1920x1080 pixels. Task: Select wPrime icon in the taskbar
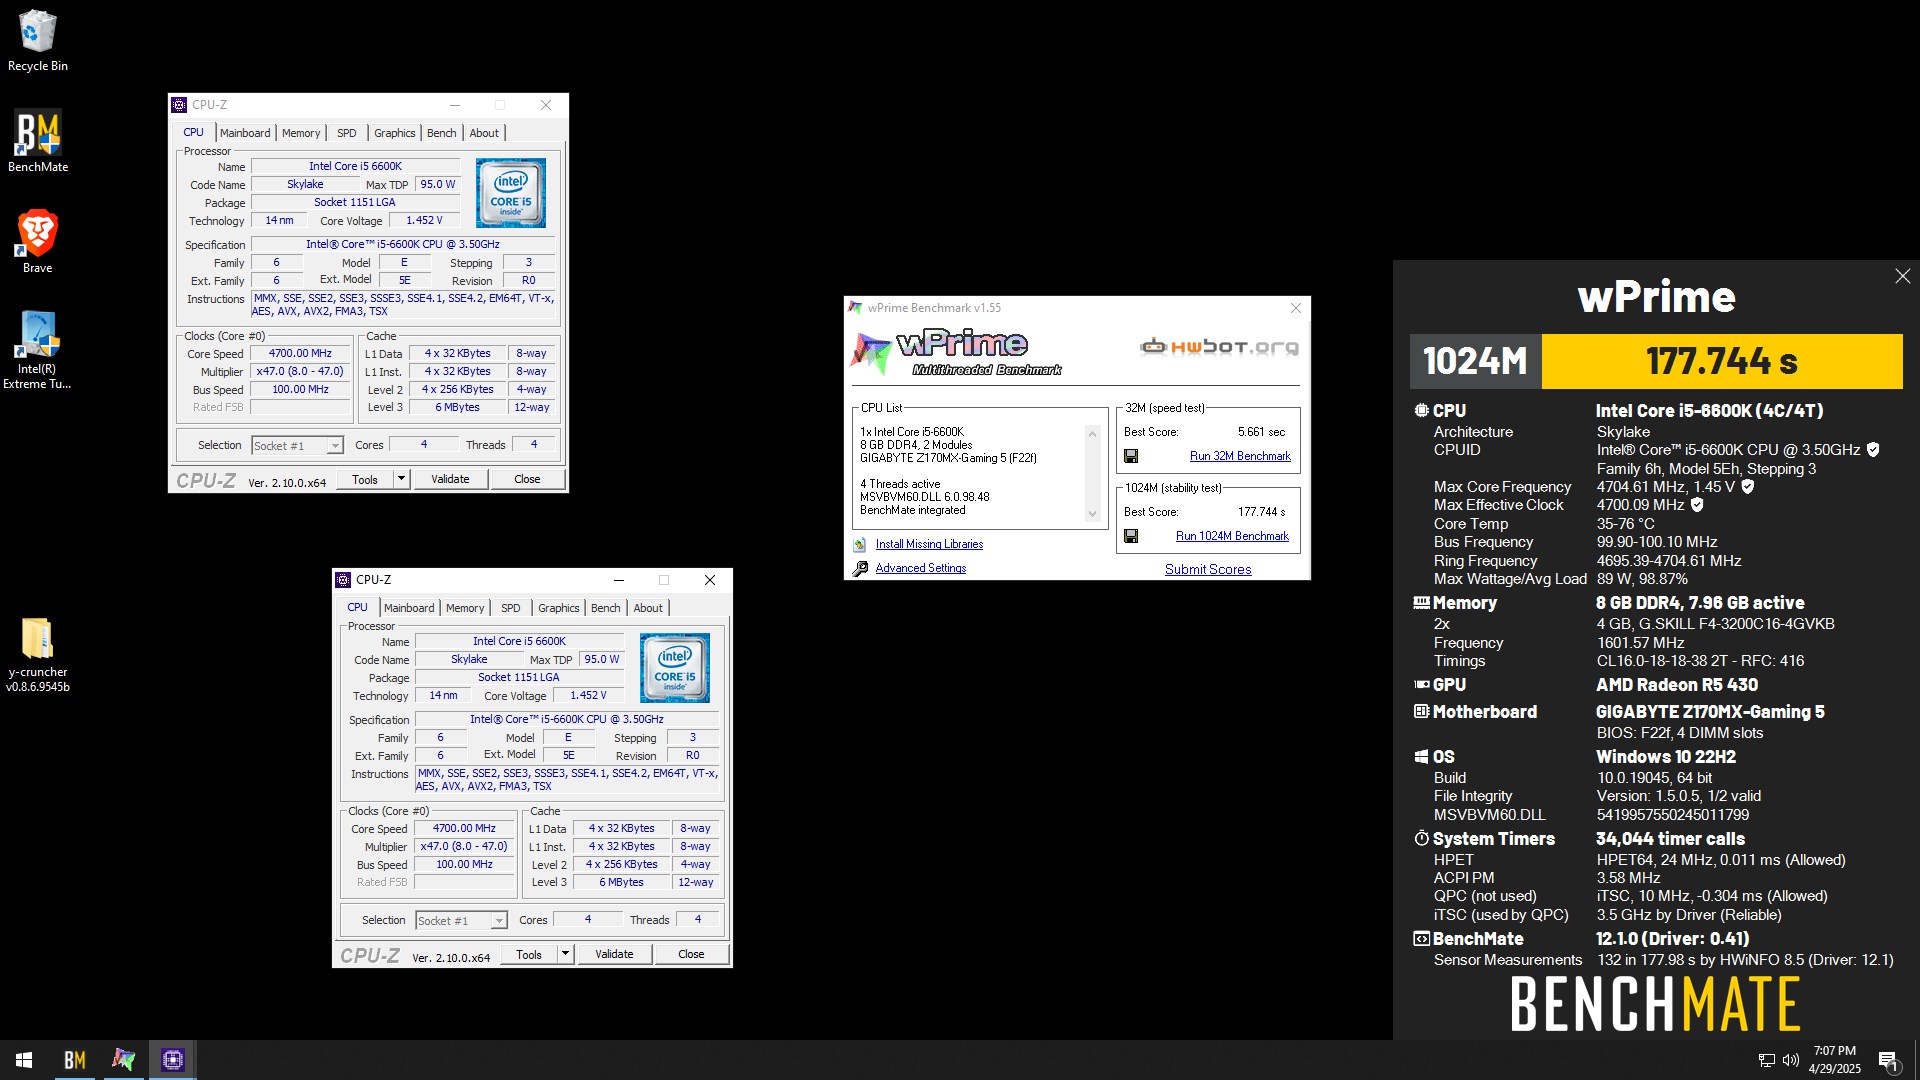tap(124, 1060)
